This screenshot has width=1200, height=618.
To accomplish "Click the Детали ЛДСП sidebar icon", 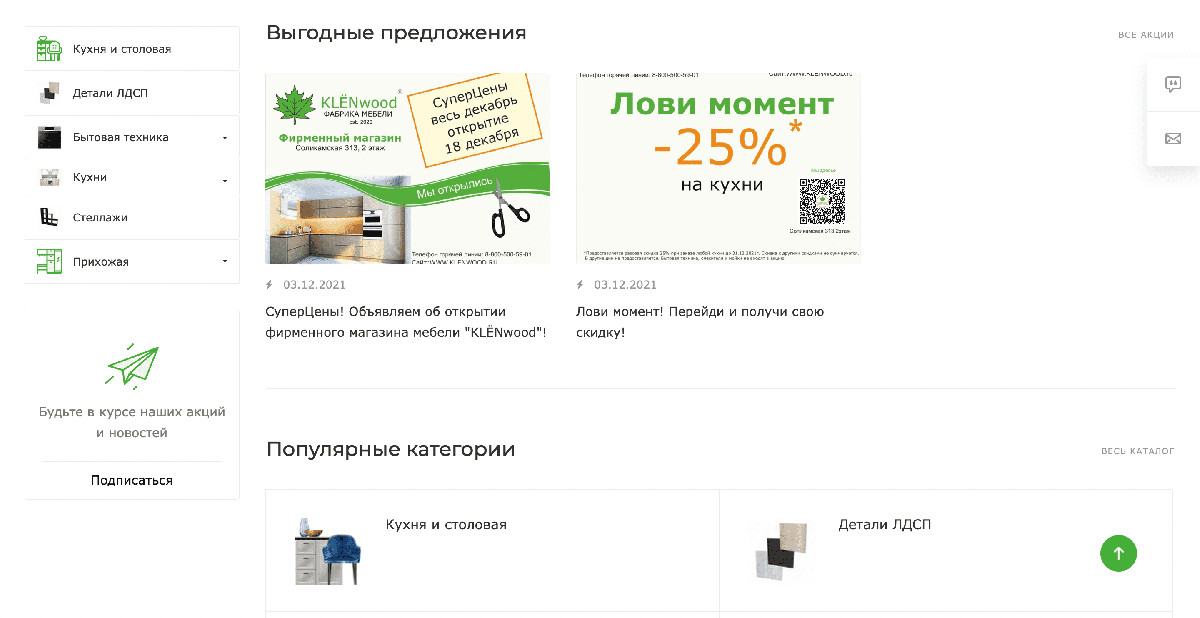I will pos(49,93).
